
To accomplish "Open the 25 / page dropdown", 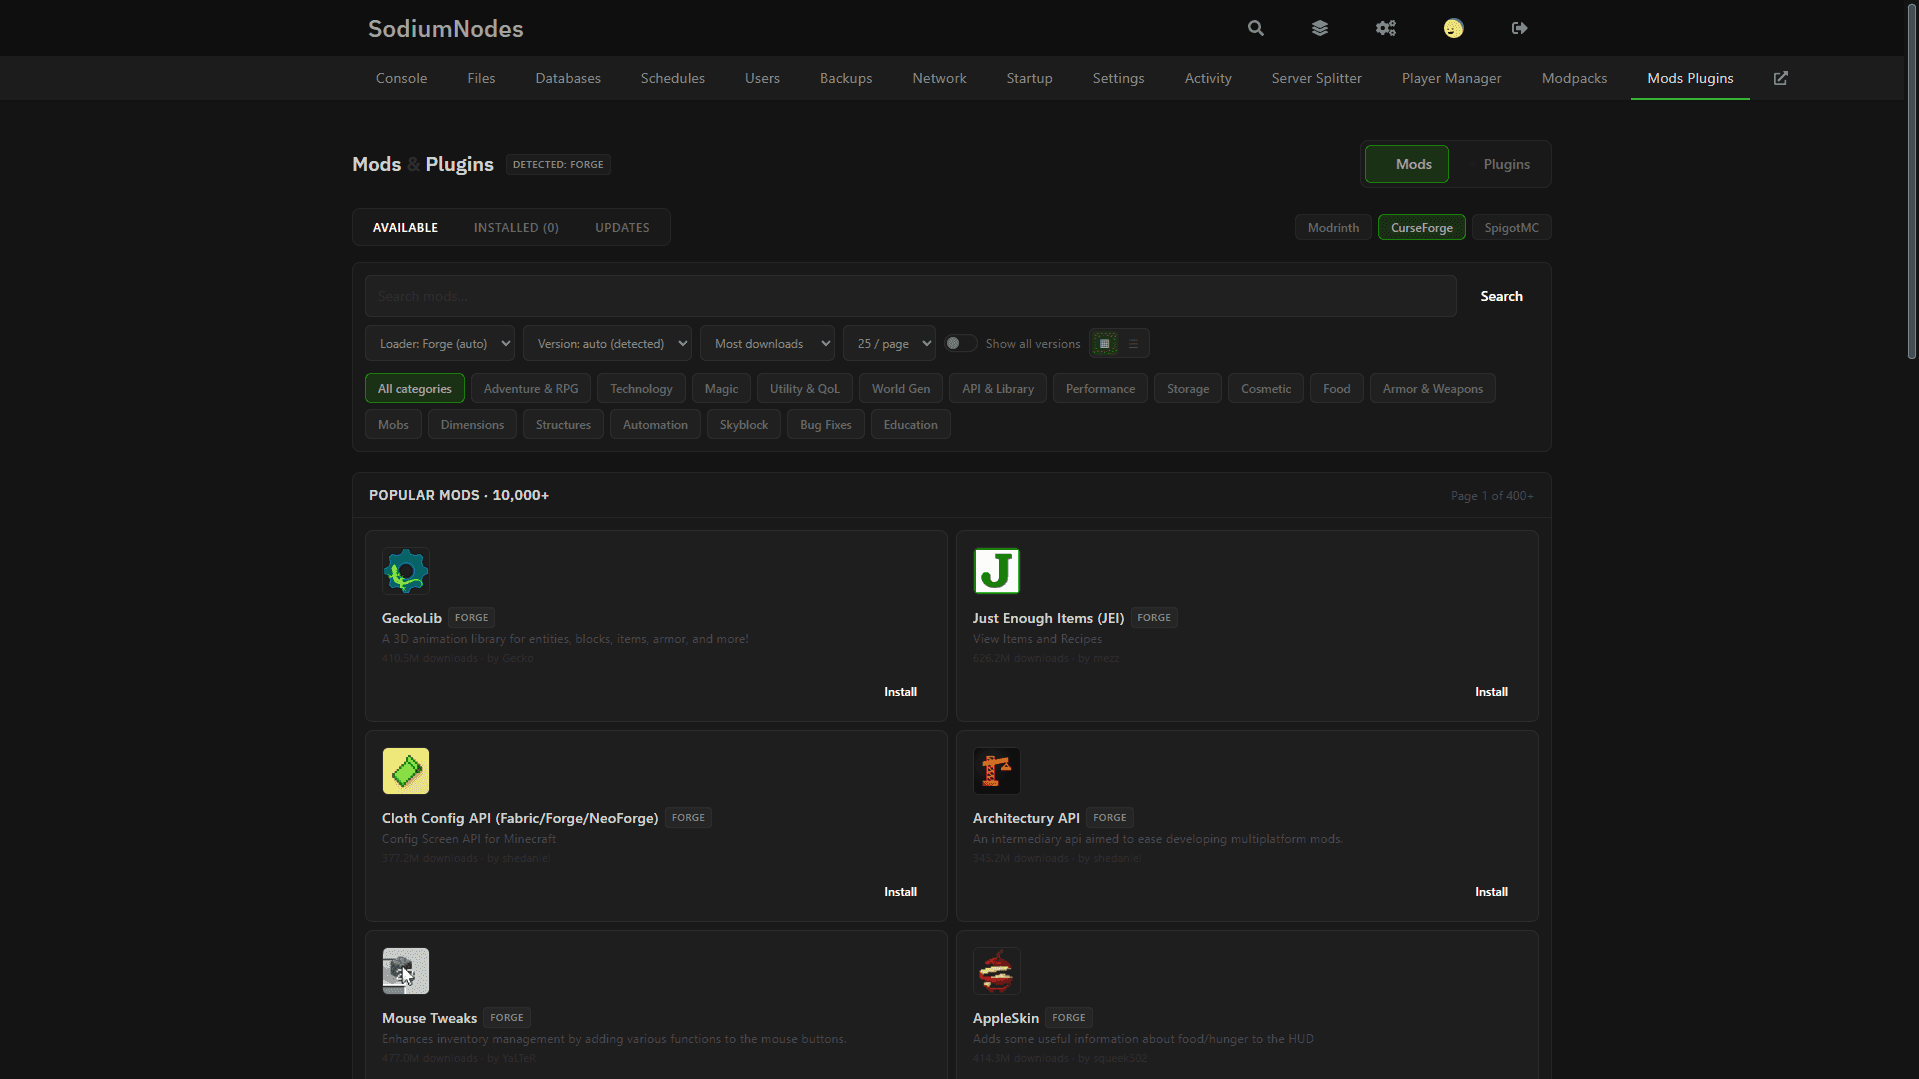I will click(x=889, y=344).
